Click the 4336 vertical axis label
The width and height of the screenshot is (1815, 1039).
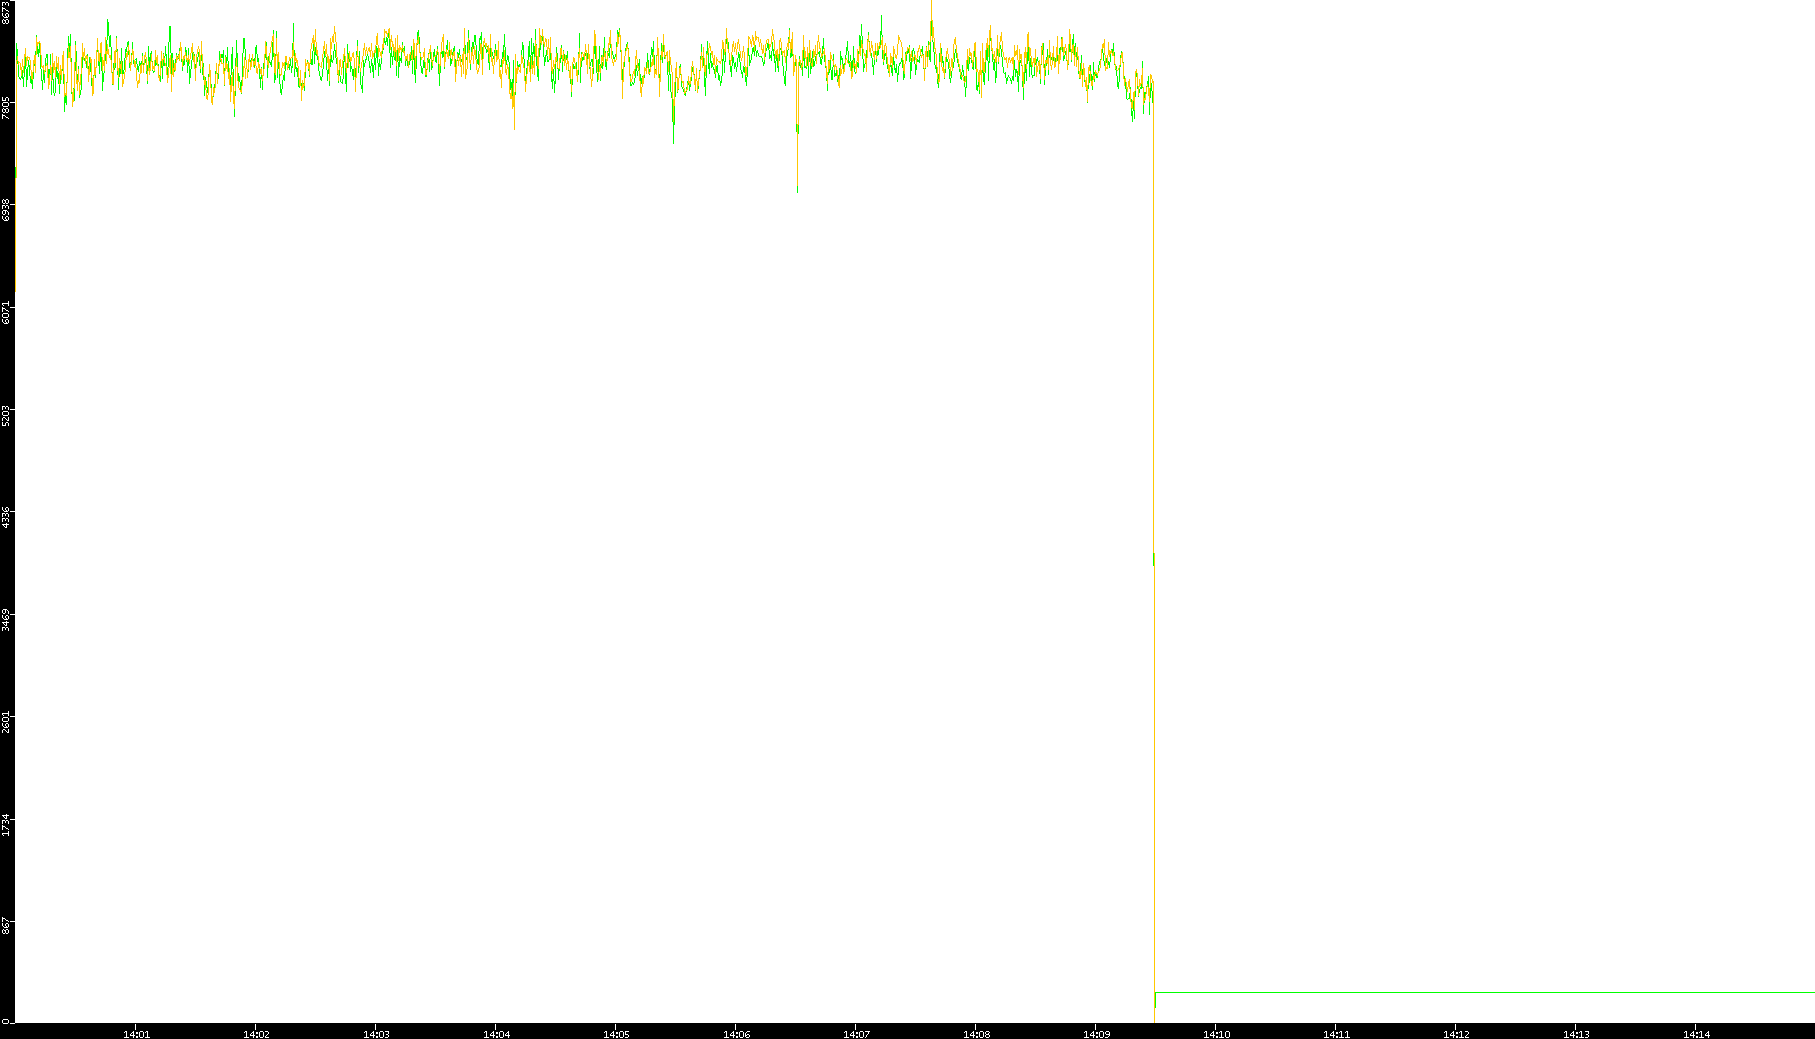[6, 517]
